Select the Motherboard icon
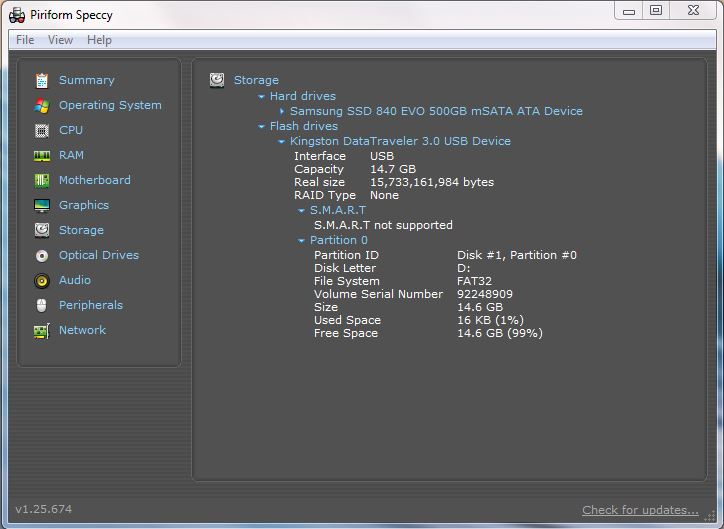The height and width of the screenshot is (529, 724). point(42,180)
